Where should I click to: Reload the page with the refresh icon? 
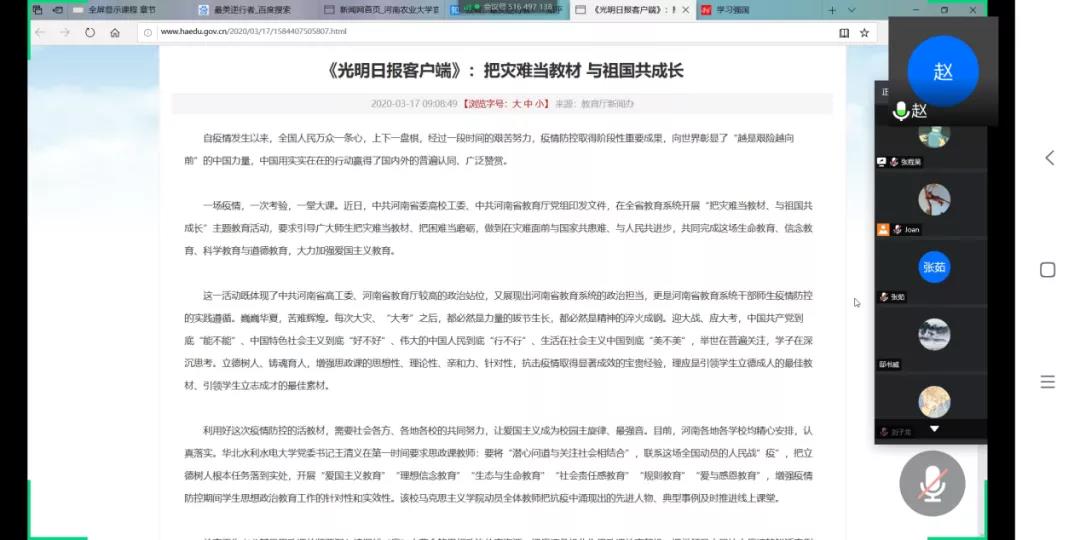pyautogui.click(x=90, y=32)
